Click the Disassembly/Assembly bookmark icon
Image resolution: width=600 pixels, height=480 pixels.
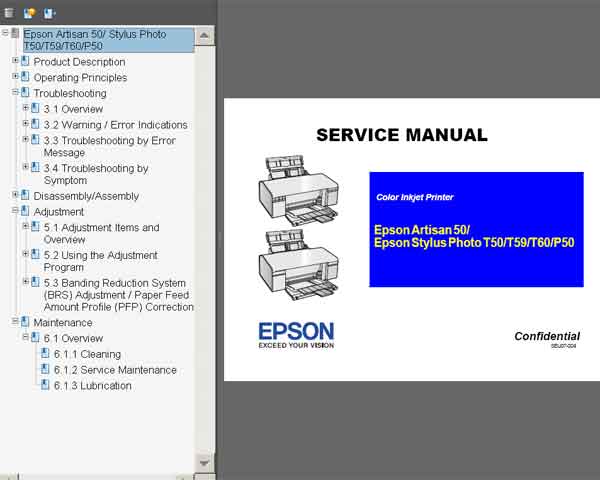coord(25,195)
